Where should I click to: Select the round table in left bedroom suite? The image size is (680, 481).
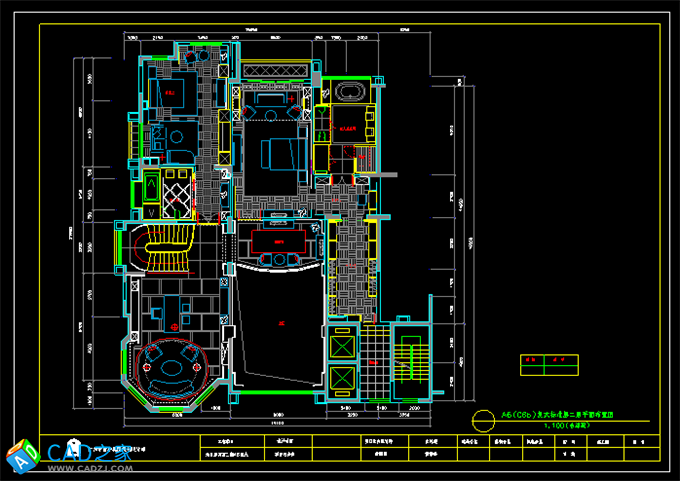click(179, 135)
